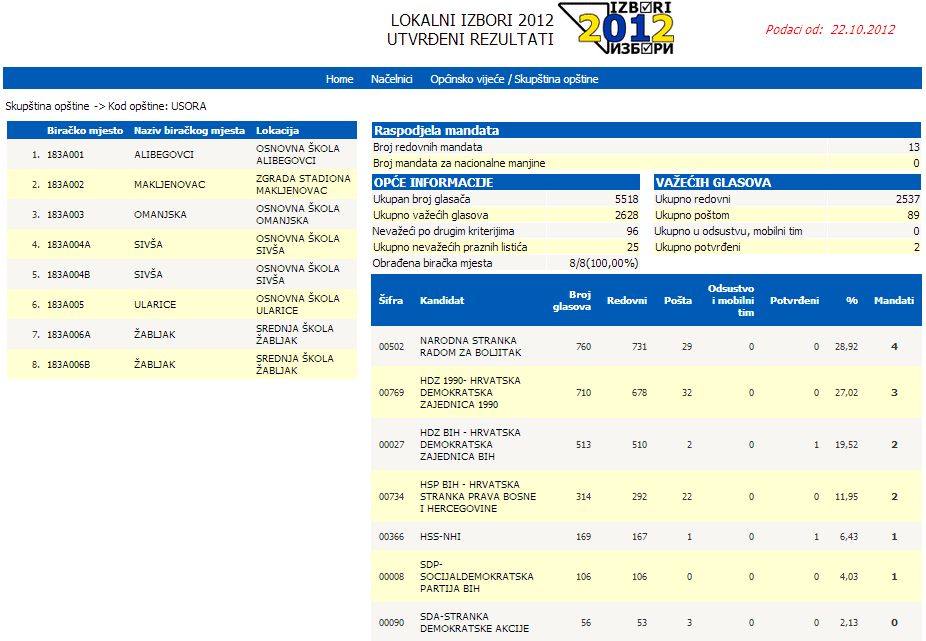The height and width of the screenshot is (641, 926).
Task: Click the Pošta column header
Action: click(677, 300)
